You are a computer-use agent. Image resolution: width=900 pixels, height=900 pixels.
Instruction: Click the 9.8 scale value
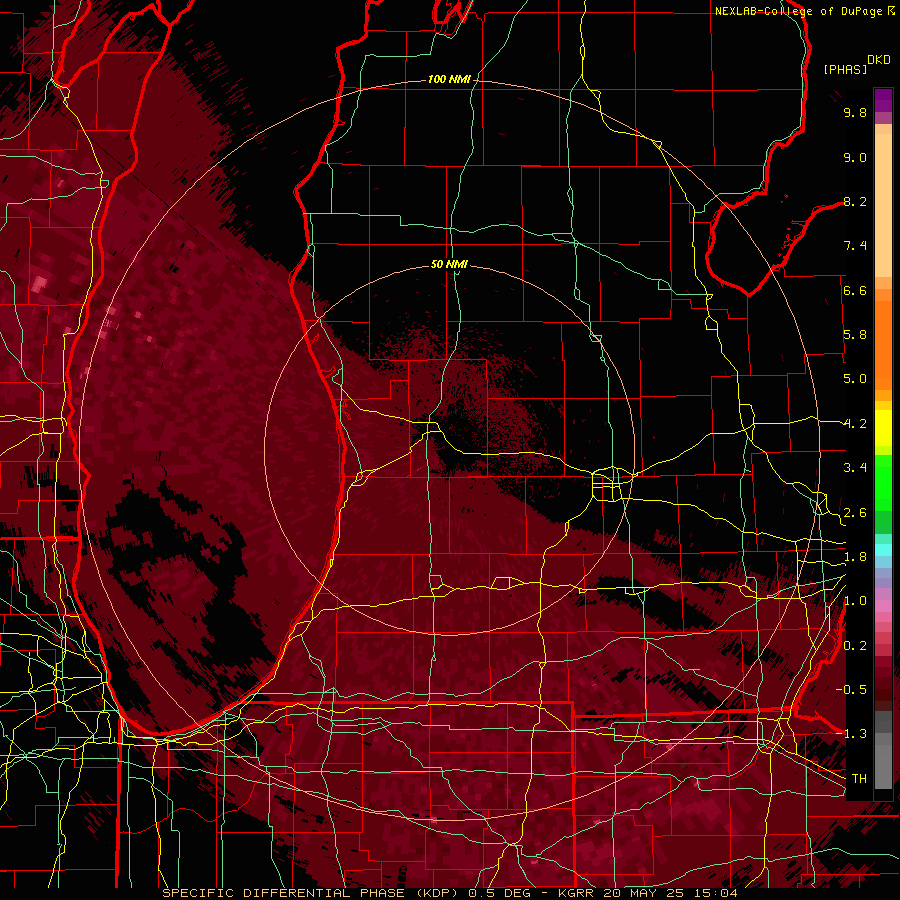tap(855, 112)
